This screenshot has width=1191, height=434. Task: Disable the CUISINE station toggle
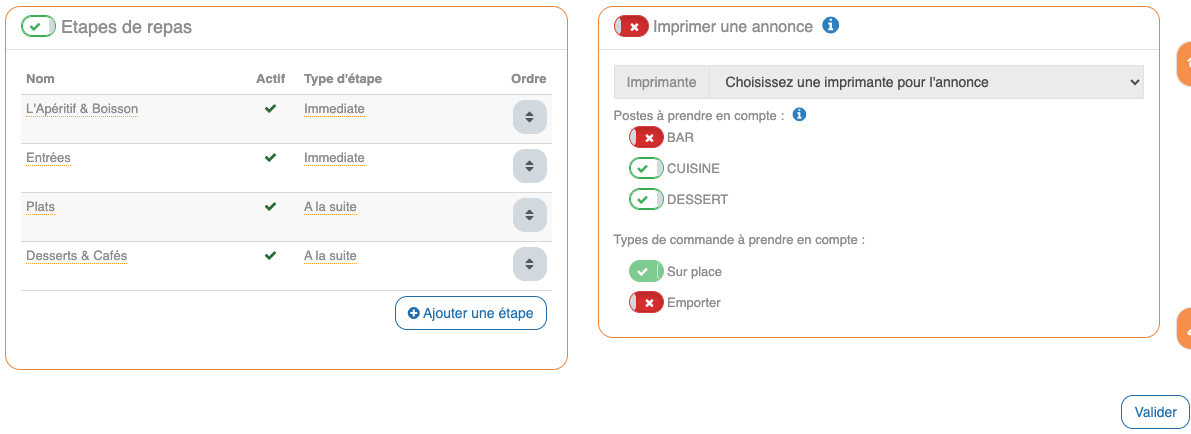click(x=646, y=169)
